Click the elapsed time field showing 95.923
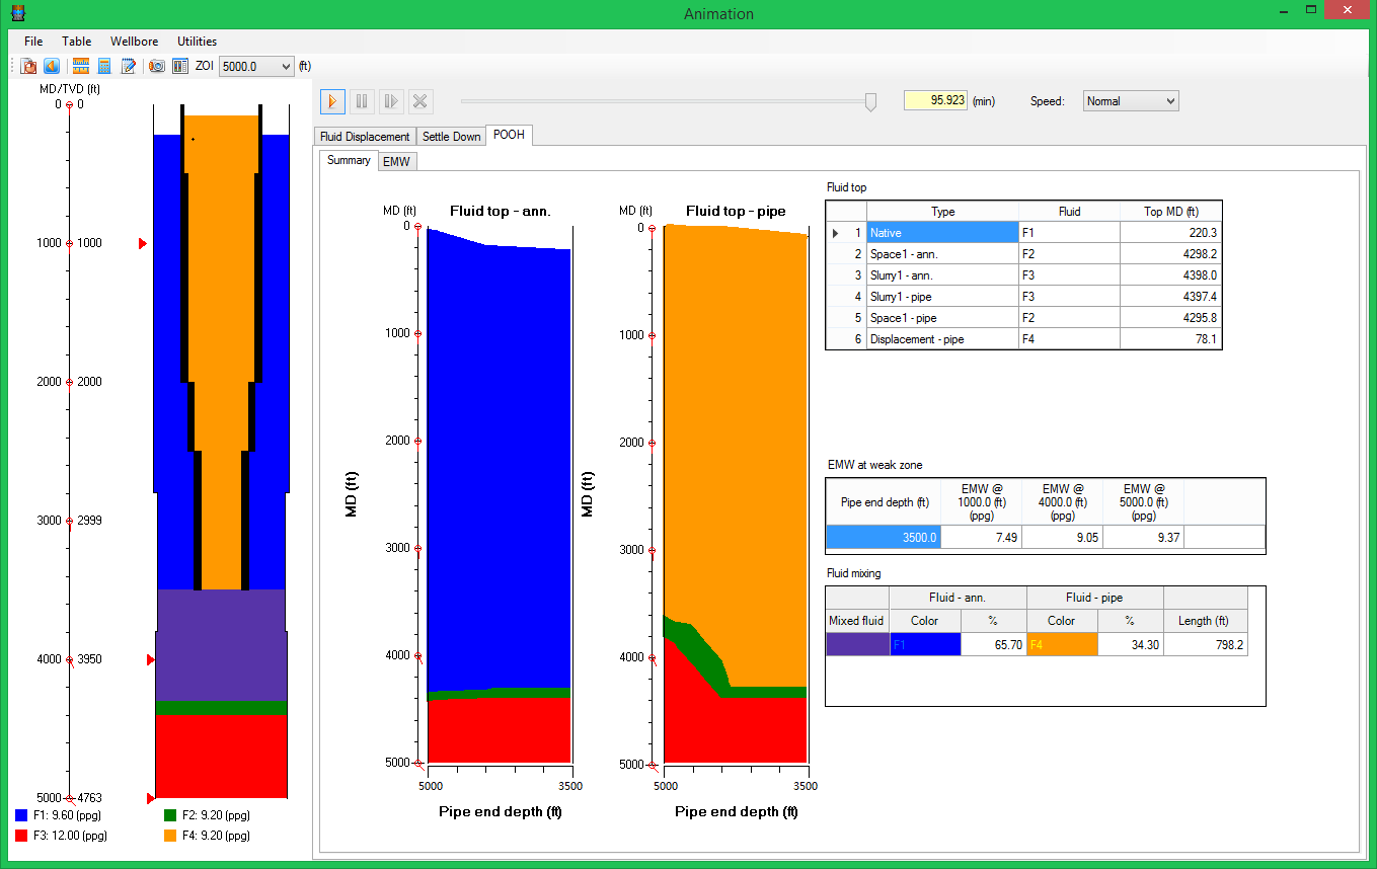This screenshot has height=869, width=1377. pyautogui.click(x=935, y=101)
